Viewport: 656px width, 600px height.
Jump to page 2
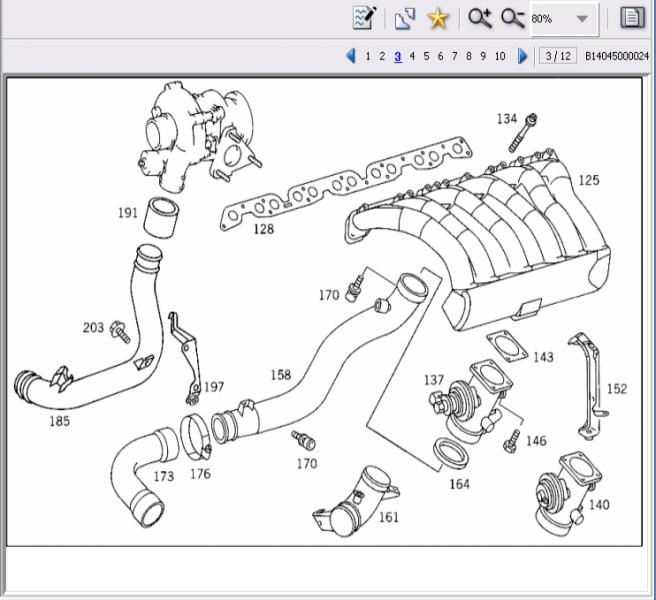382,56
